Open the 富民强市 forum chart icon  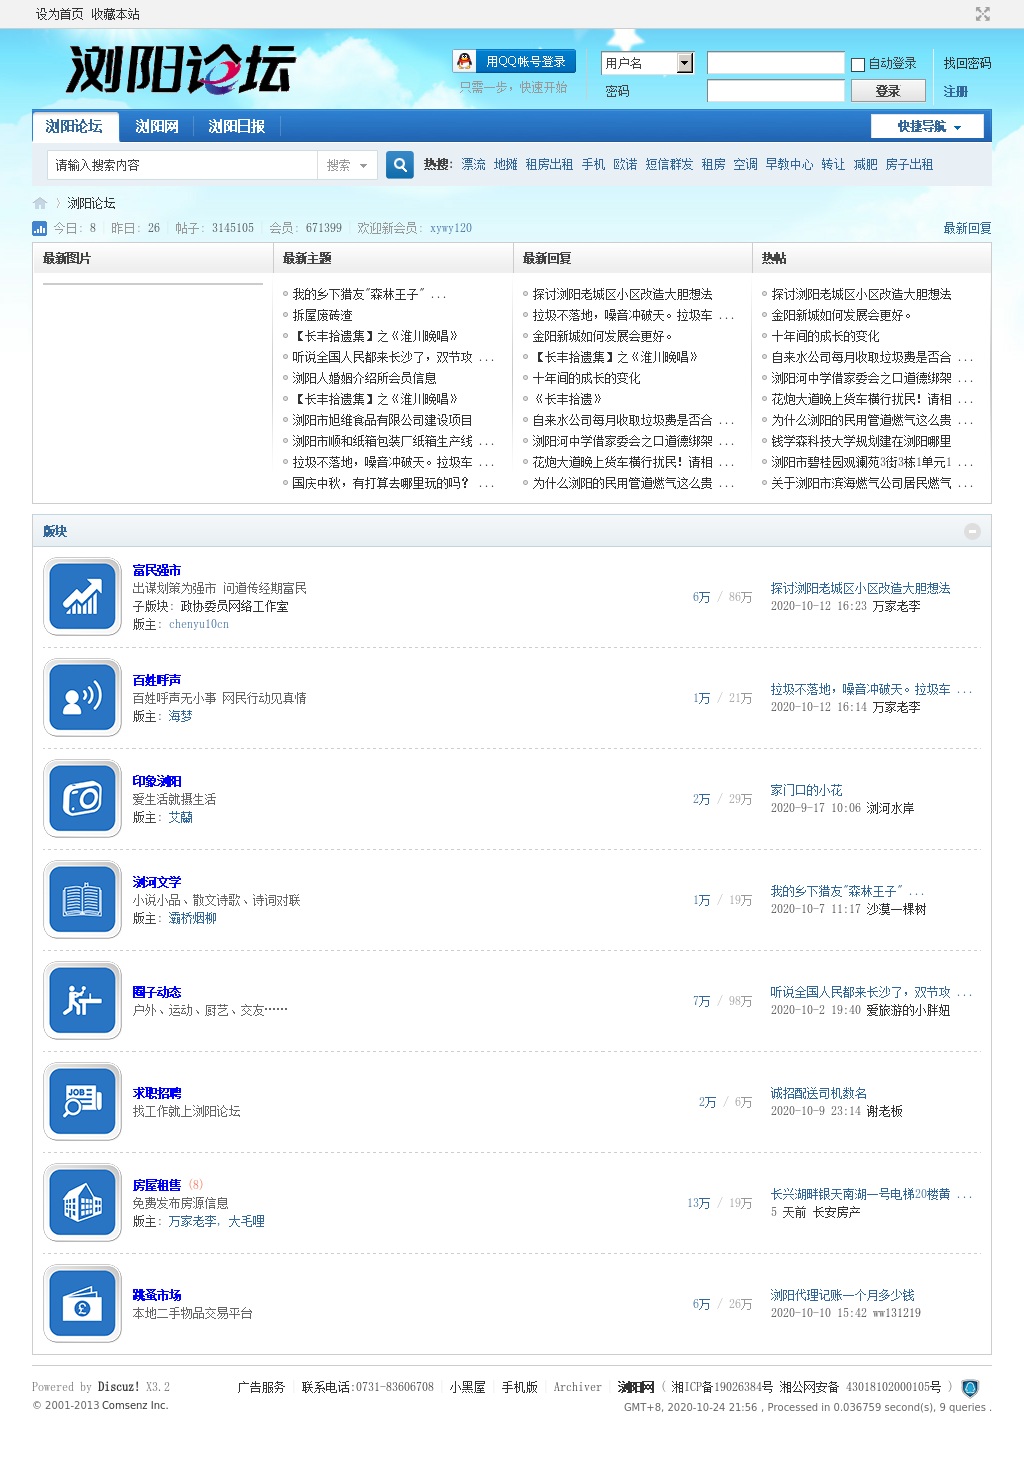pos(82,597)
